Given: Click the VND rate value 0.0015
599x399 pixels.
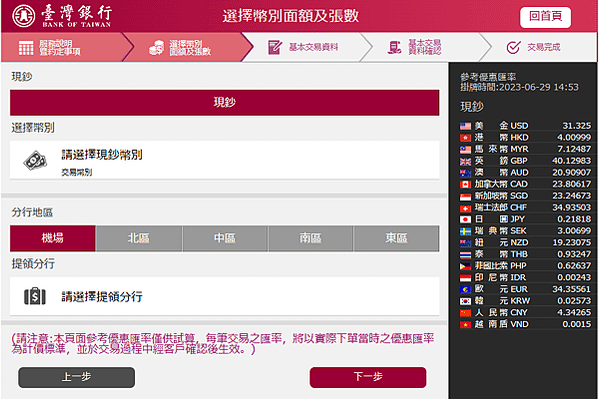Looking at the screenshot, I should click(x=576, y=324).
